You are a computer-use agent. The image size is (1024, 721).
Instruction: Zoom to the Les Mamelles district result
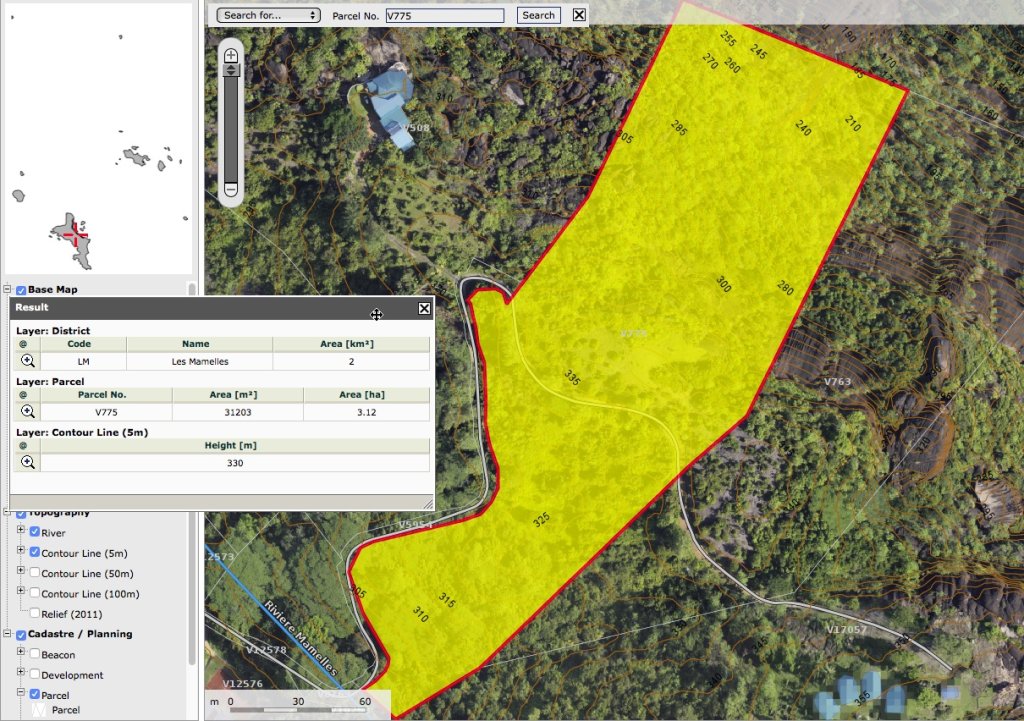tap(28, 361)
